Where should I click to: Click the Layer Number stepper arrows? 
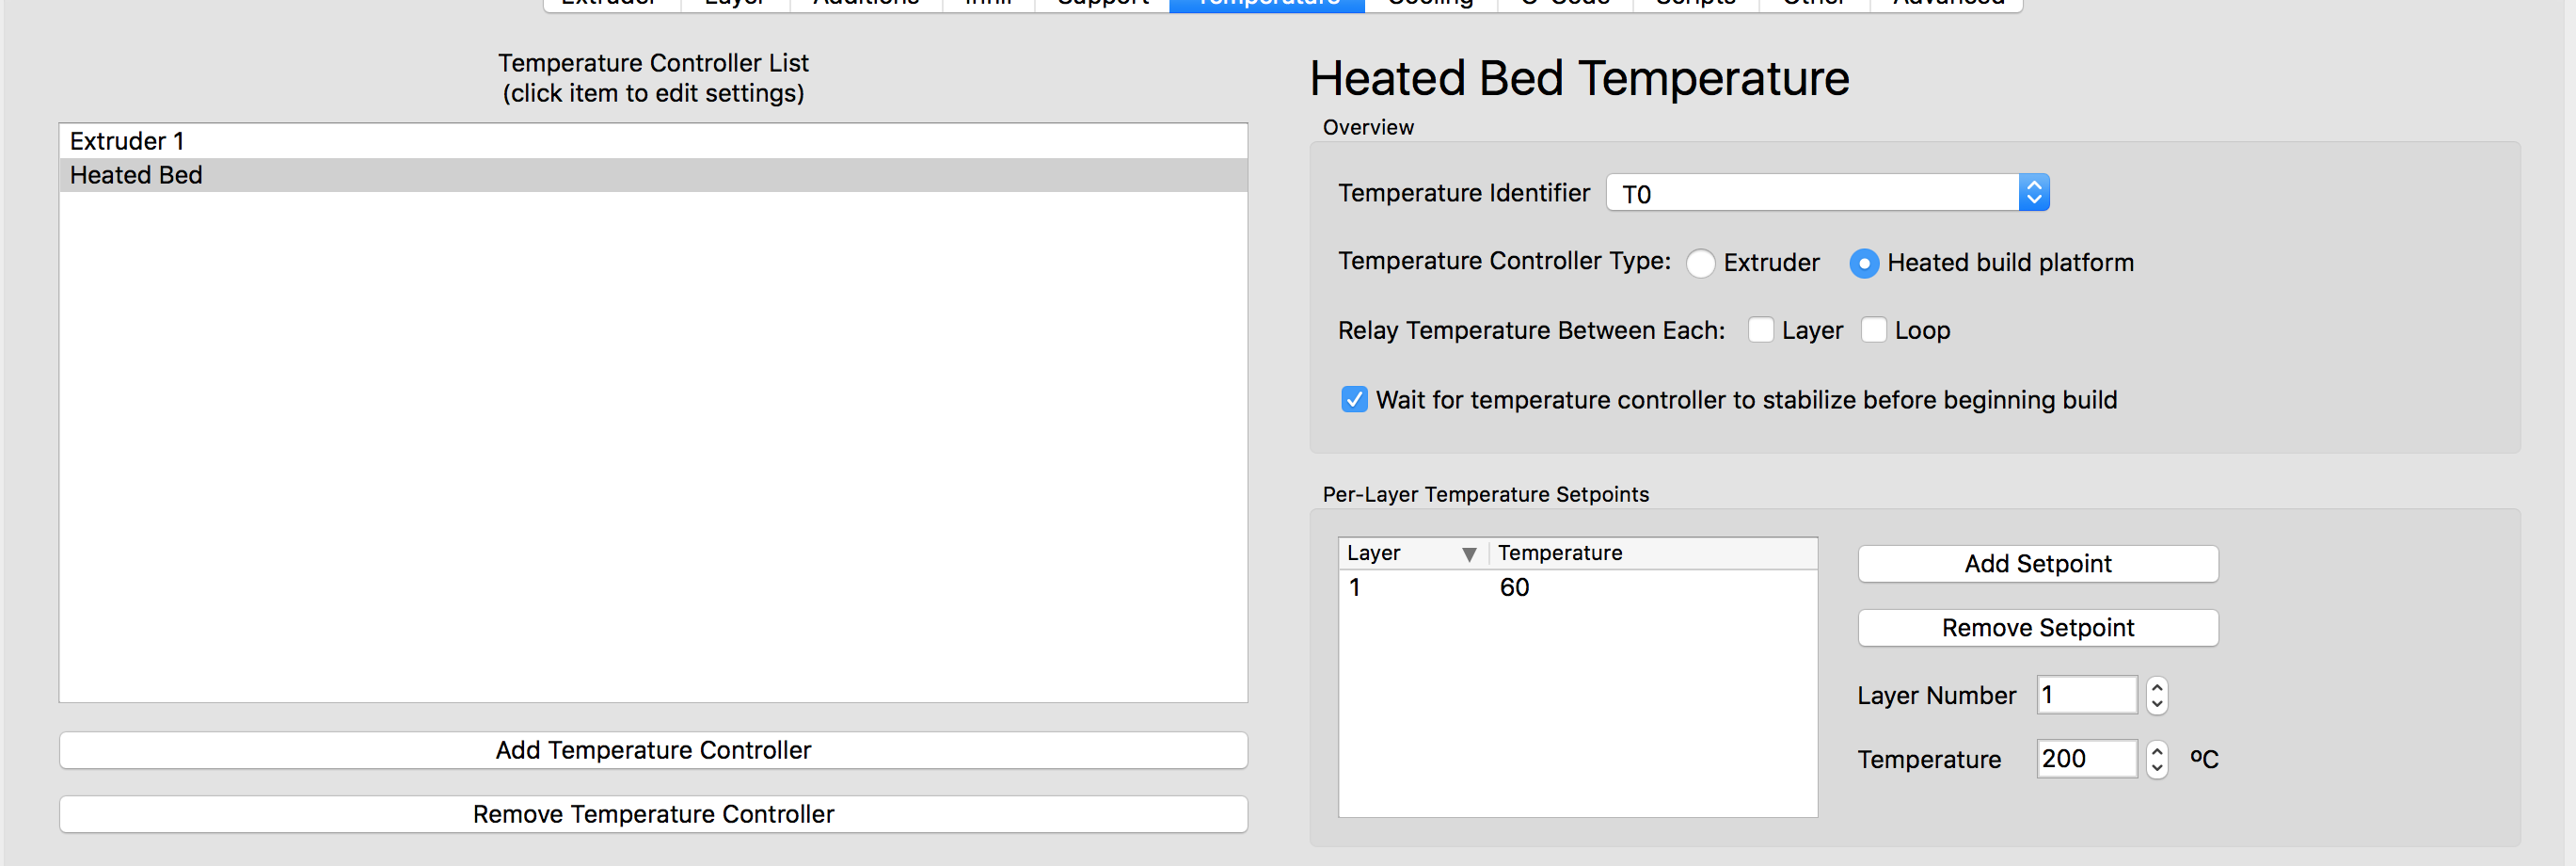pyautogui.click(x=2157, y=695)
